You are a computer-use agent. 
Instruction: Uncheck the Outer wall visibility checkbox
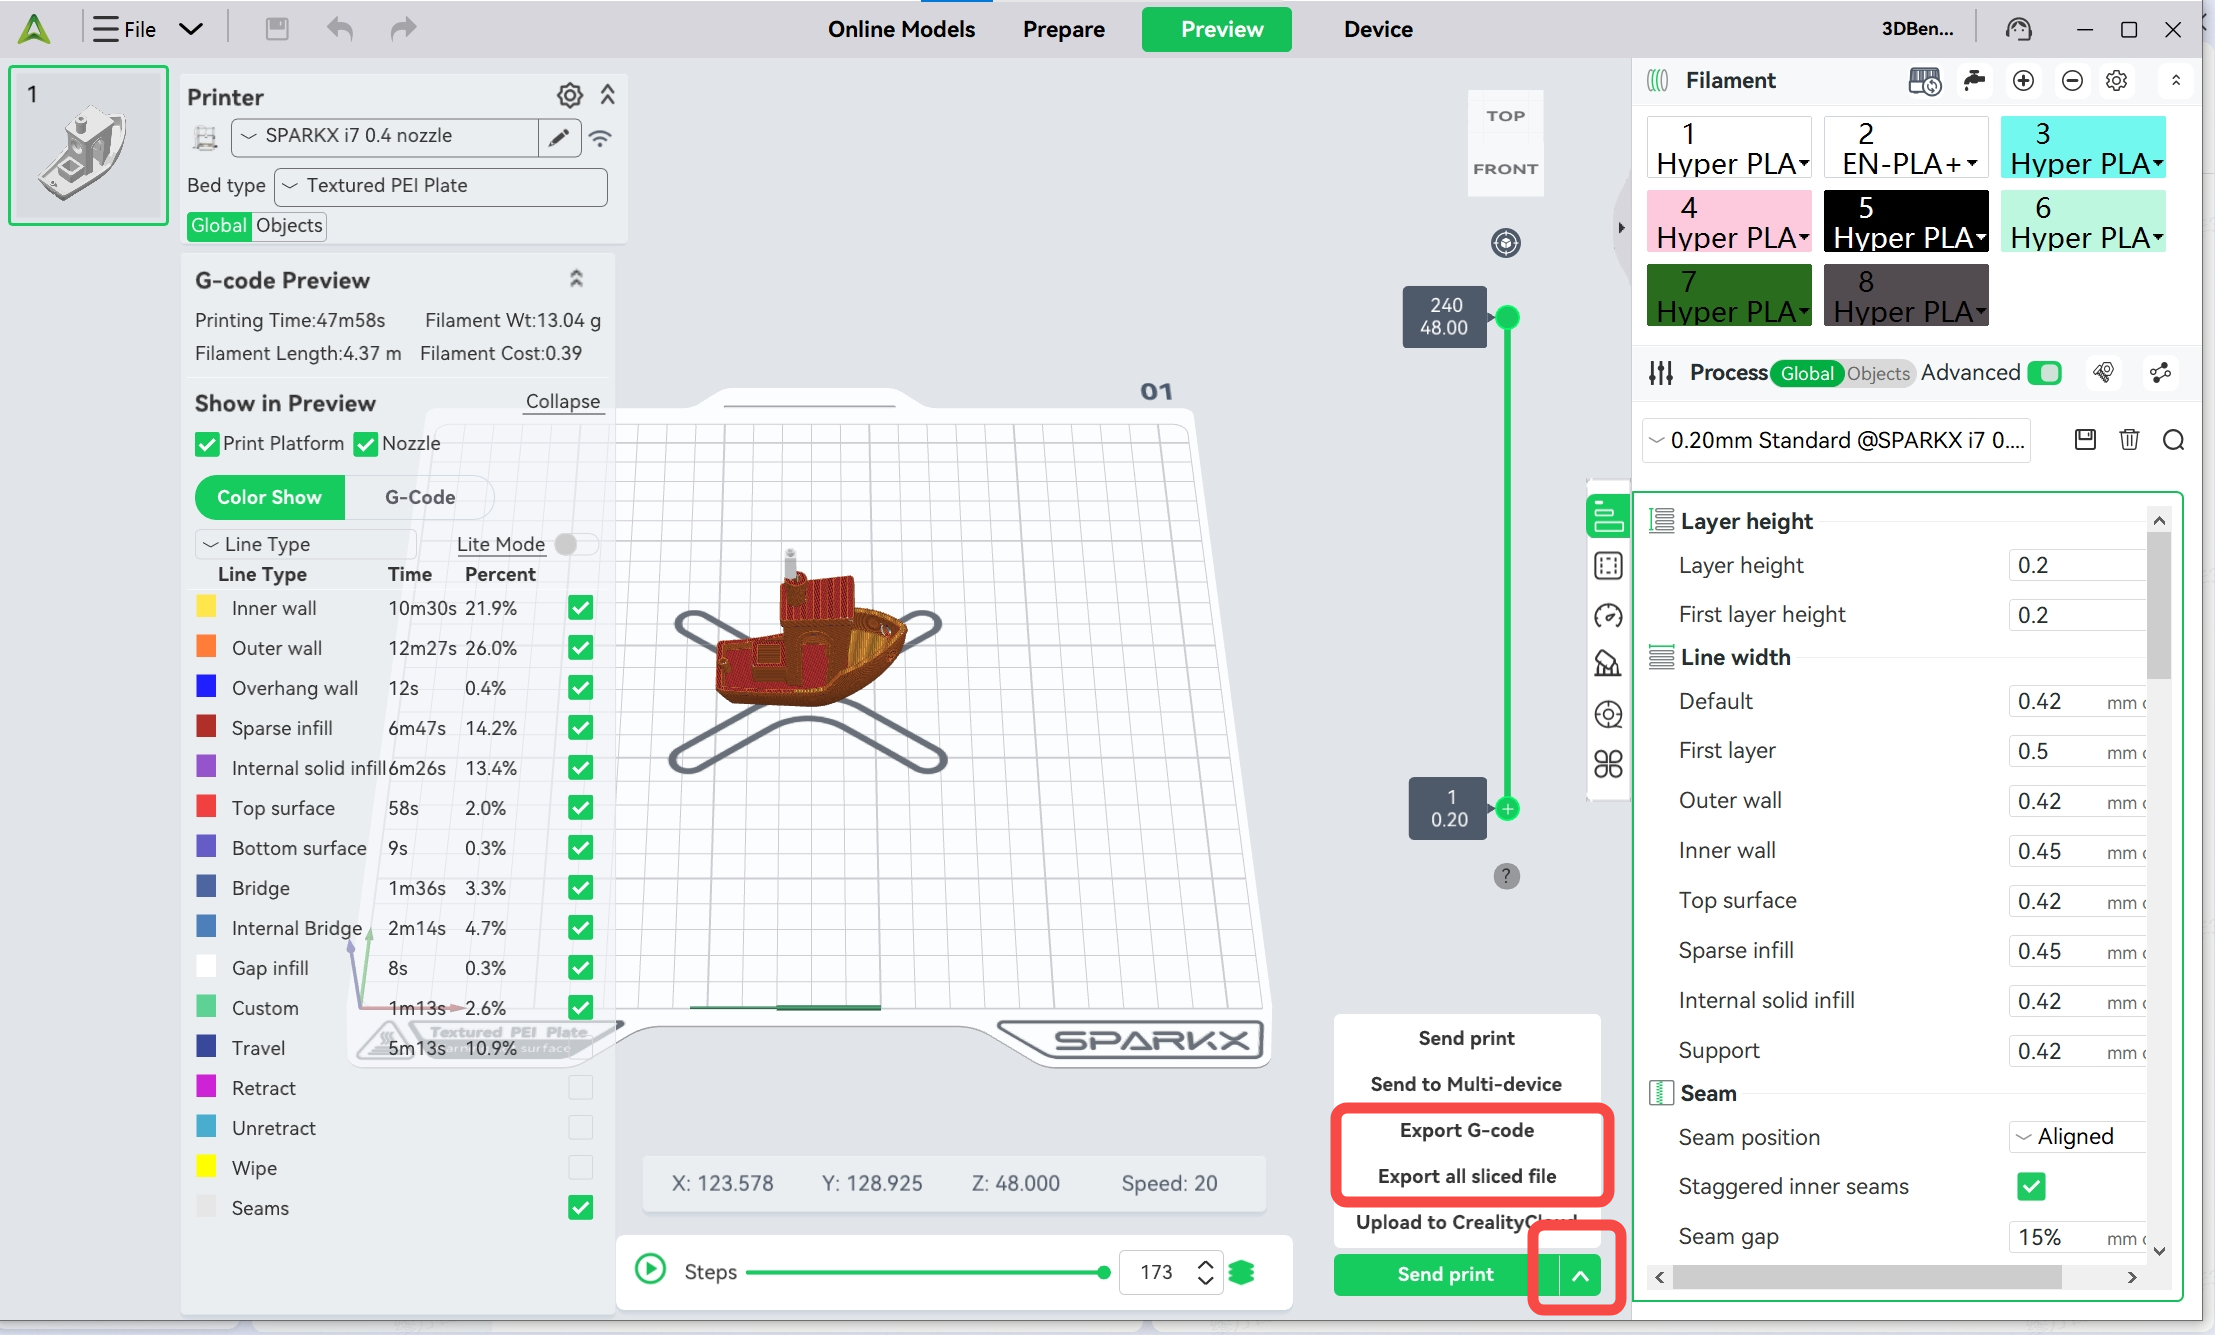[580, 648]
